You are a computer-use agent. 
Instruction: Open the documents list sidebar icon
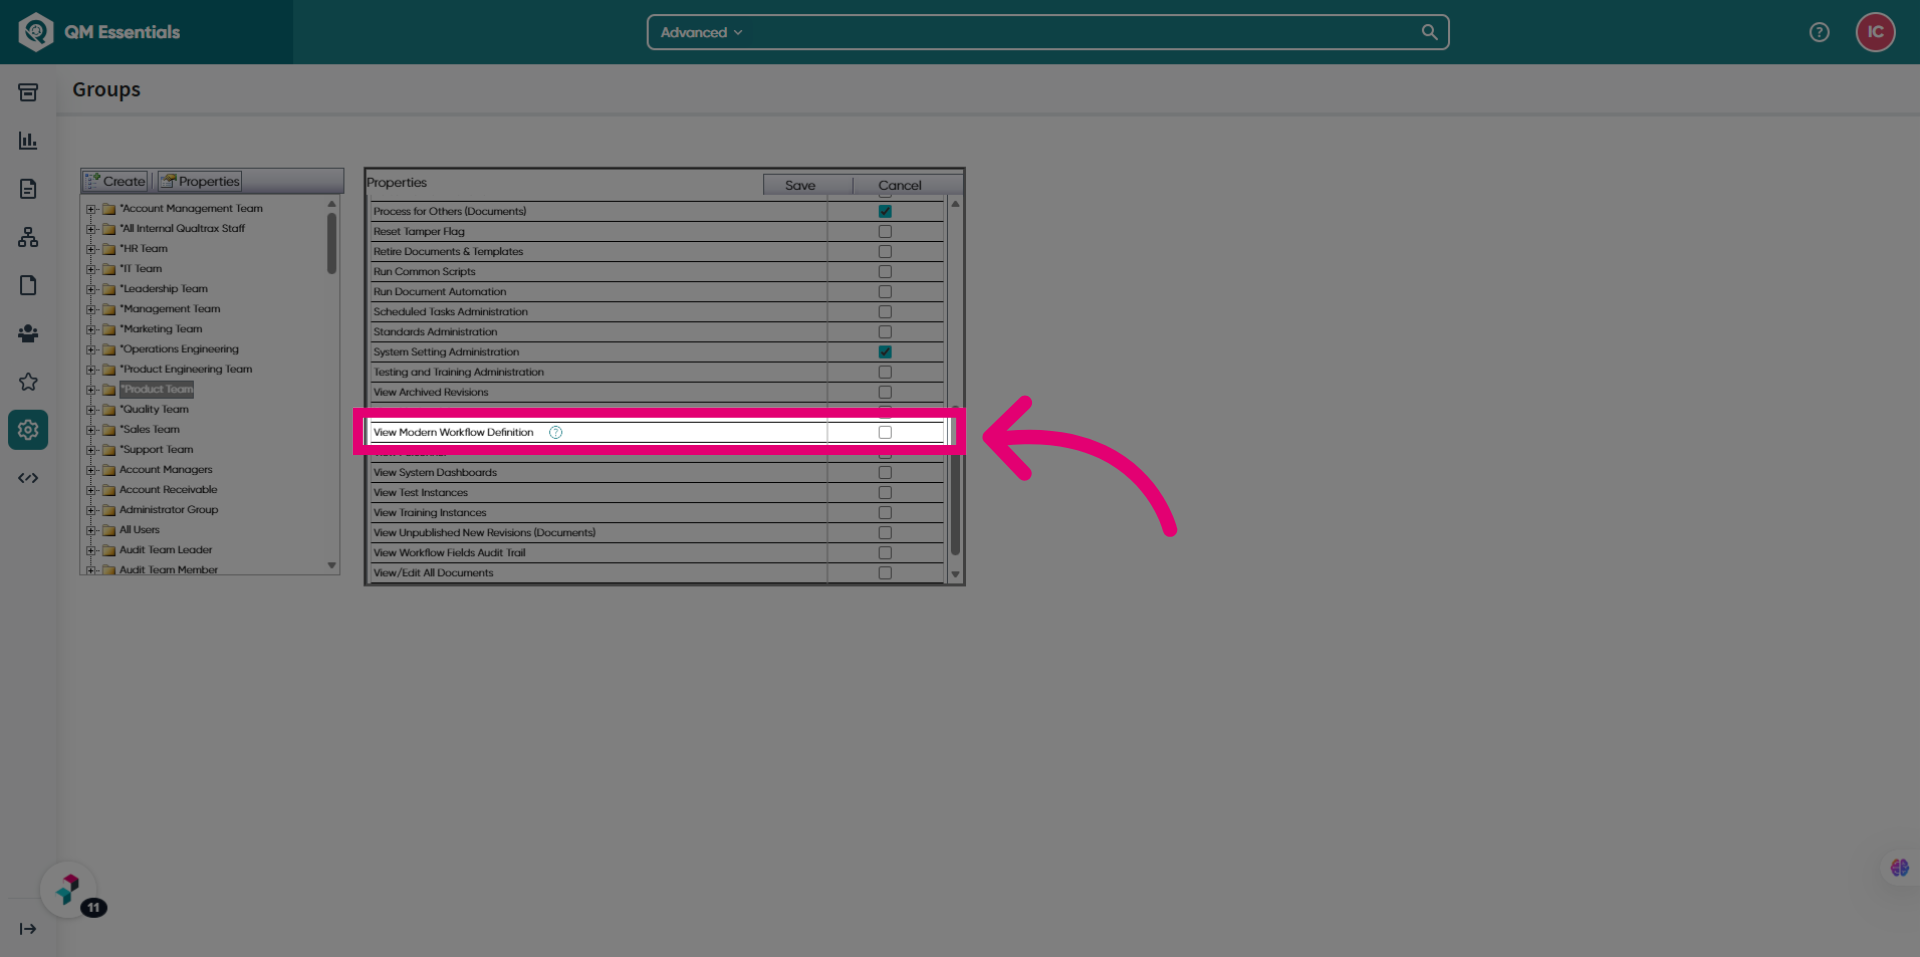[x=28, y=189]
